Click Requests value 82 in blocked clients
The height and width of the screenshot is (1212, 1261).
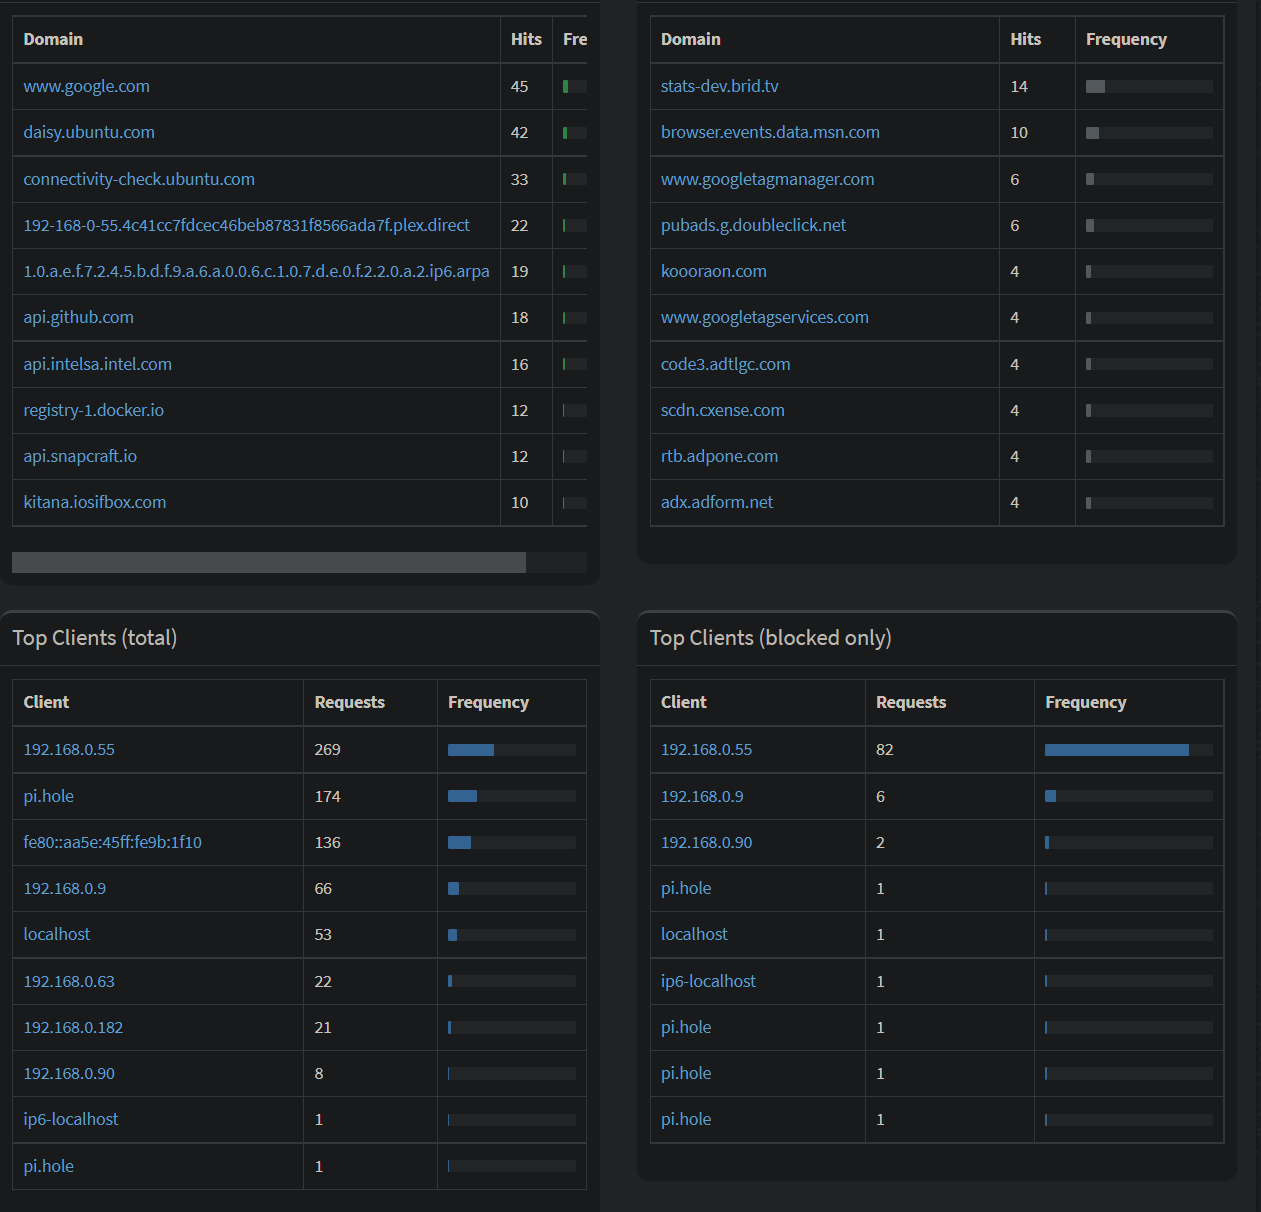click(885, 749)
